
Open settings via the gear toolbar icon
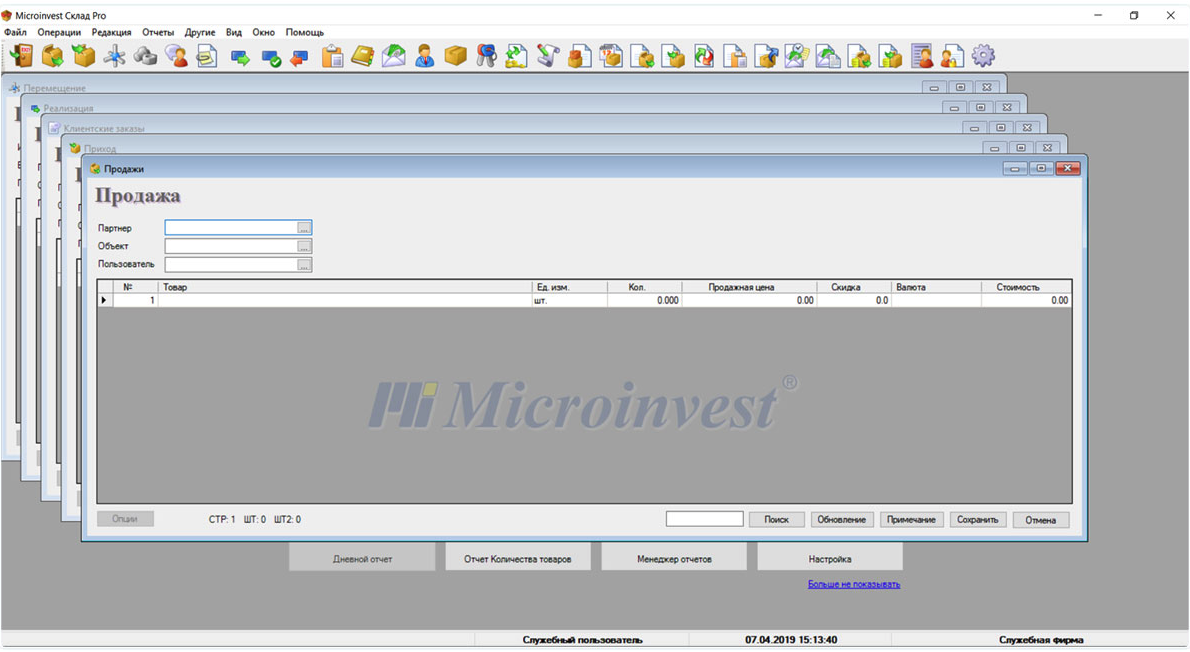click(x=983, y=56)
